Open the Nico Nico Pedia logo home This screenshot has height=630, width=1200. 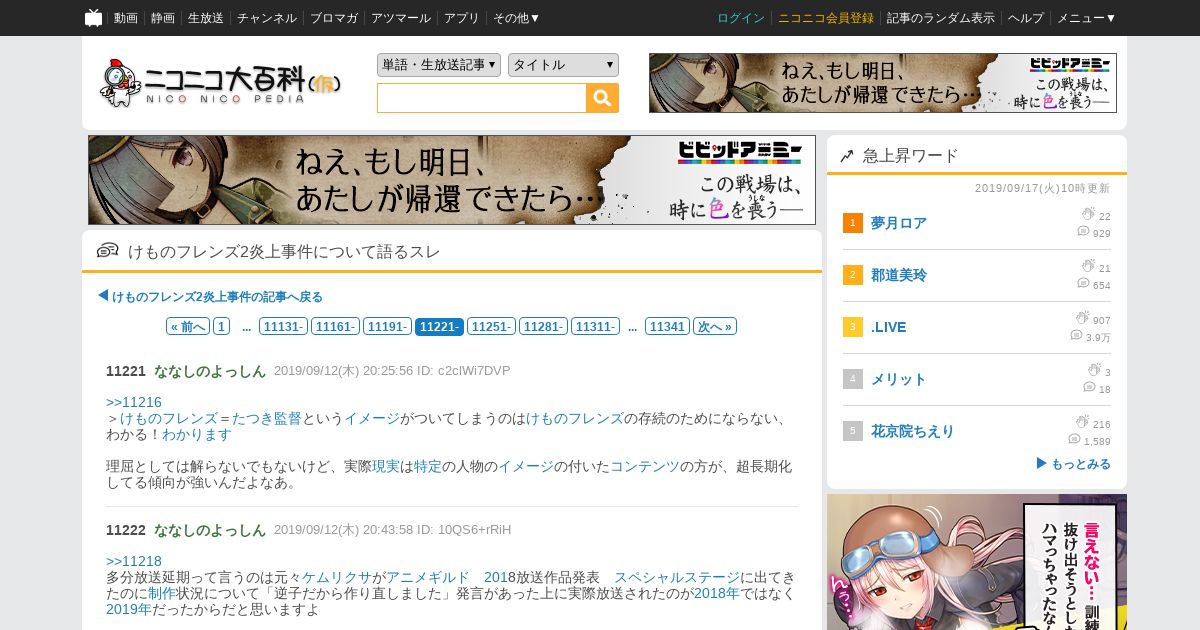(x=220, y=83)
